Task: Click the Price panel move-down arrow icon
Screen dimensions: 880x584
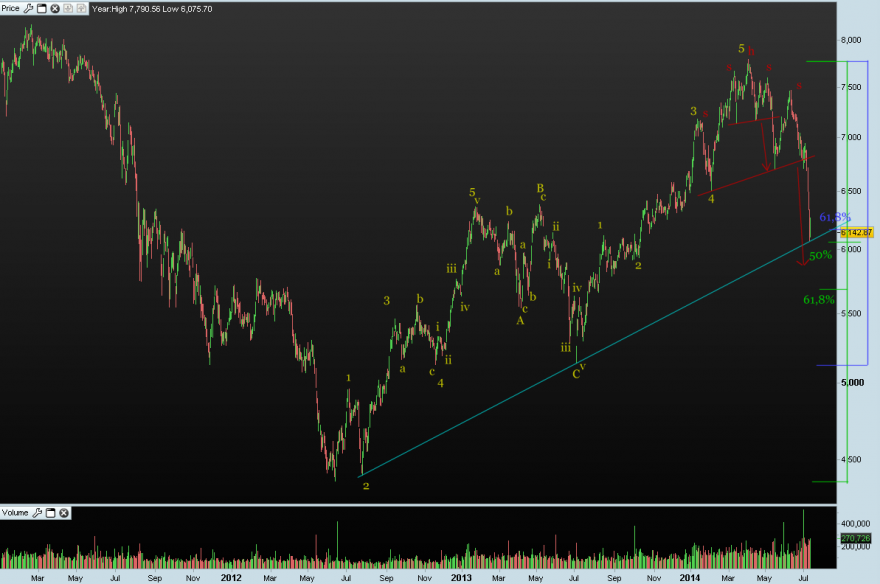Action: point(68,8)
